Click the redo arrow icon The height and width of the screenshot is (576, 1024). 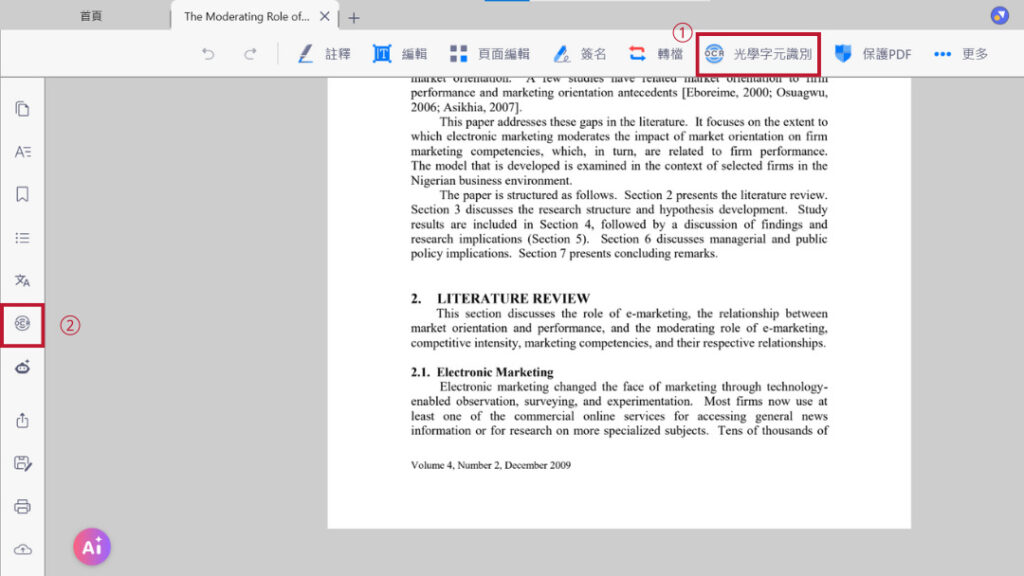click(250, 54)
